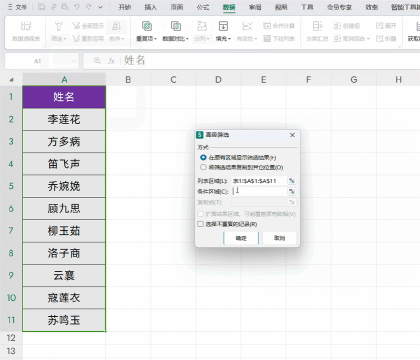Viewport: 420px width, 360px height.
Task: Select row 5 header
Action: [x=11, y=186]
